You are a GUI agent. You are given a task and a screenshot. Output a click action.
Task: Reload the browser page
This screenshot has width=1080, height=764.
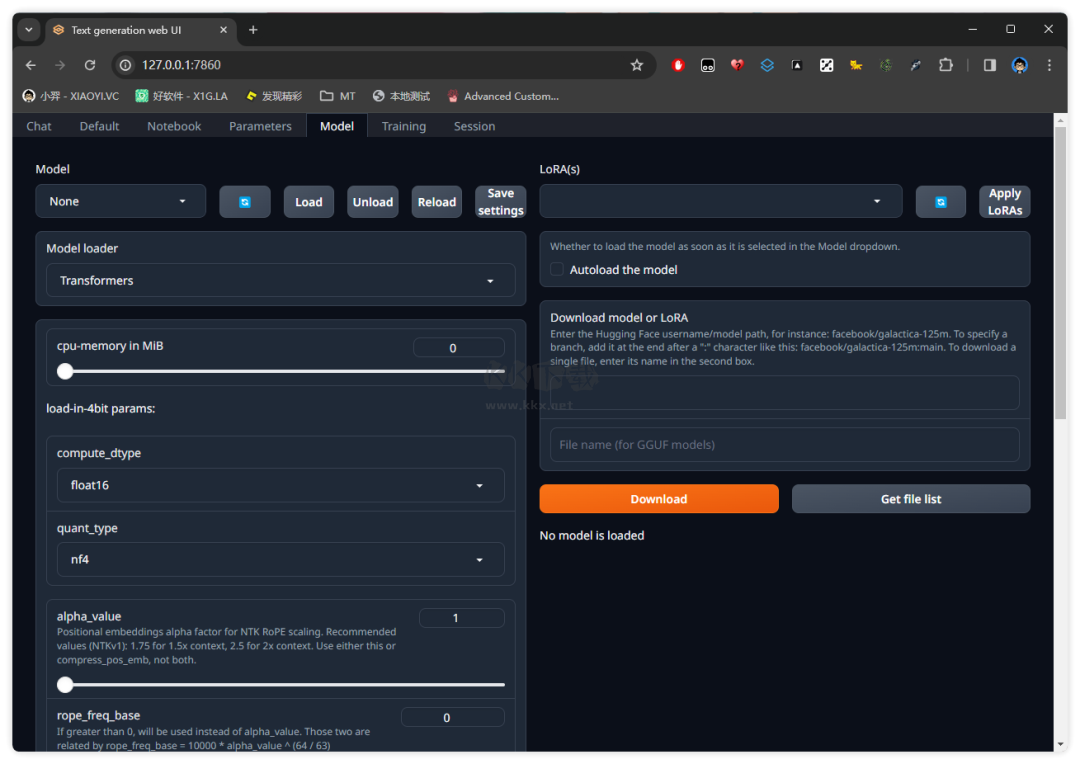click(90, 65)
